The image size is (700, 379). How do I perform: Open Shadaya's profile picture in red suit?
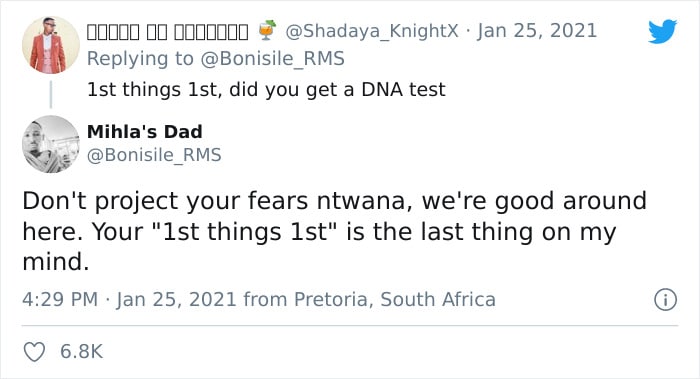[51, 45]
